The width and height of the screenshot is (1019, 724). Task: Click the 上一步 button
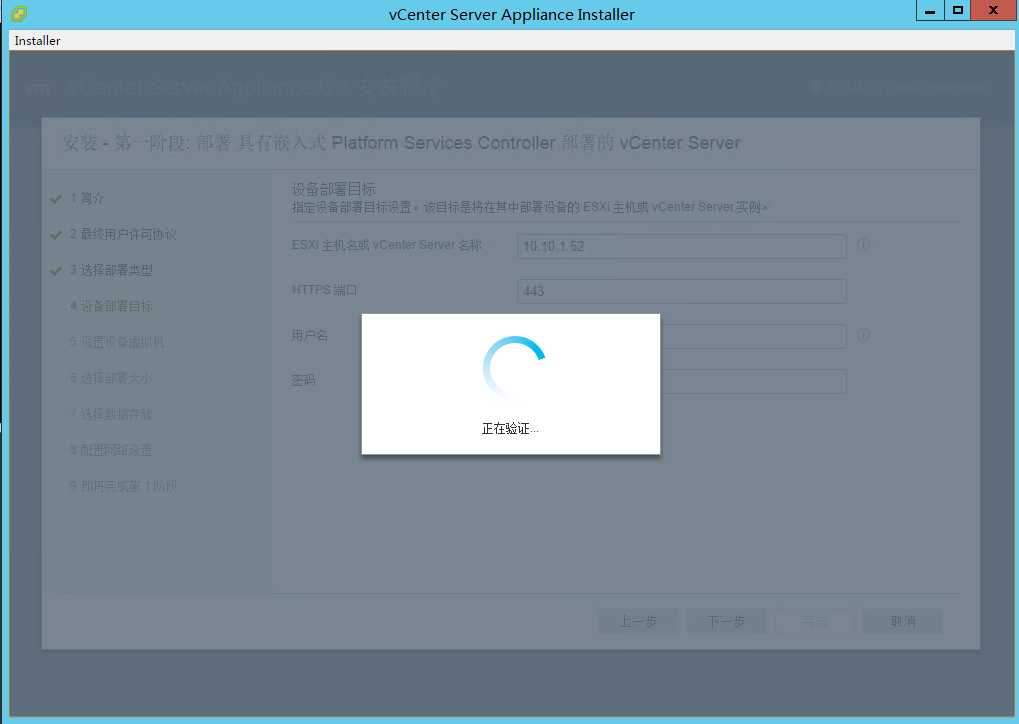coord(638,621)
